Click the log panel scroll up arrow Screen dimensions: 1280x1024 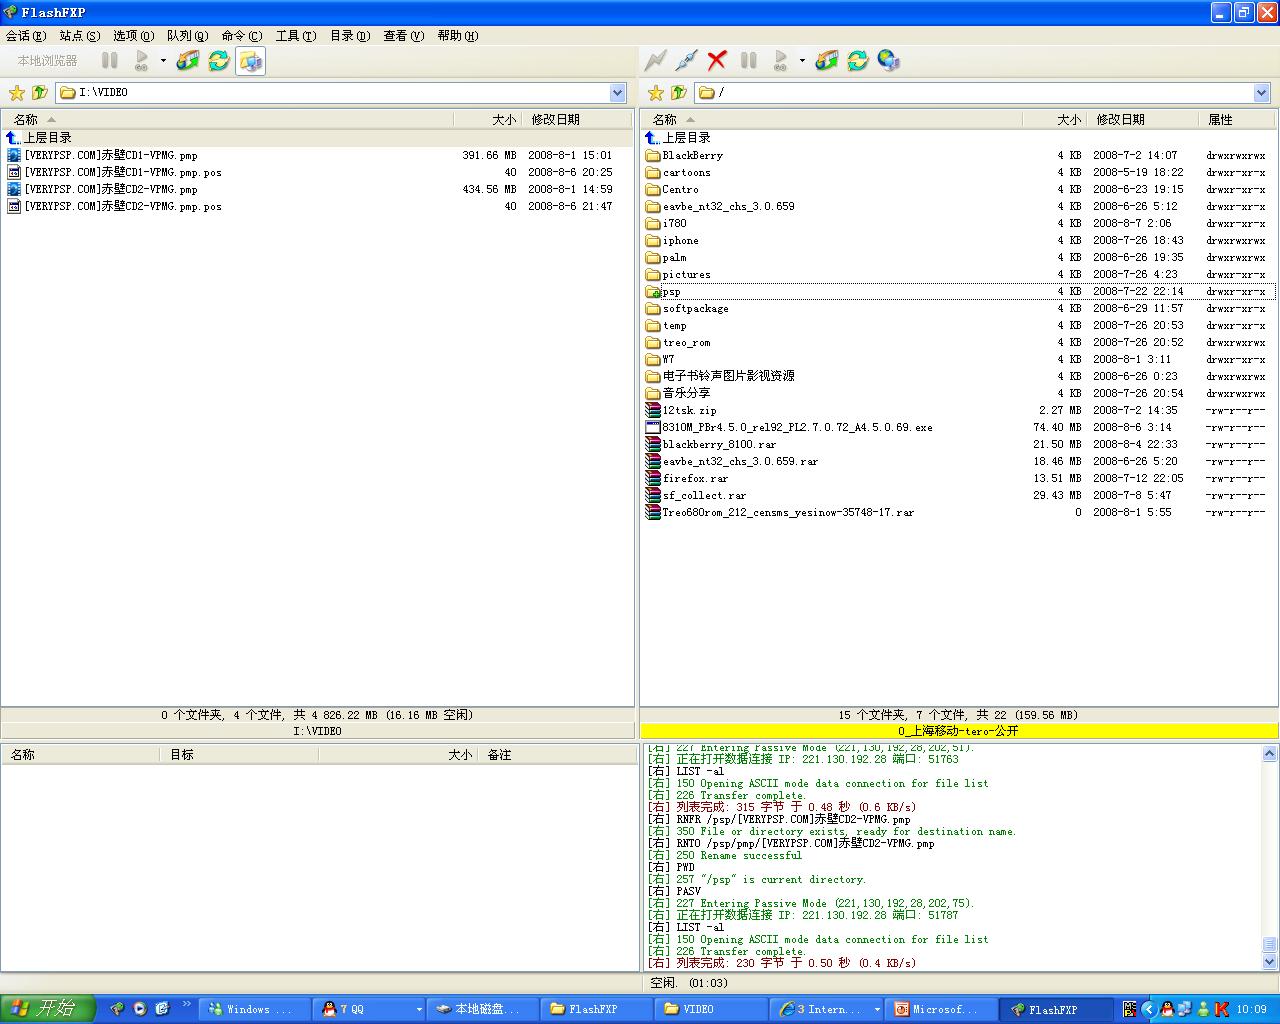[1269, 754]
